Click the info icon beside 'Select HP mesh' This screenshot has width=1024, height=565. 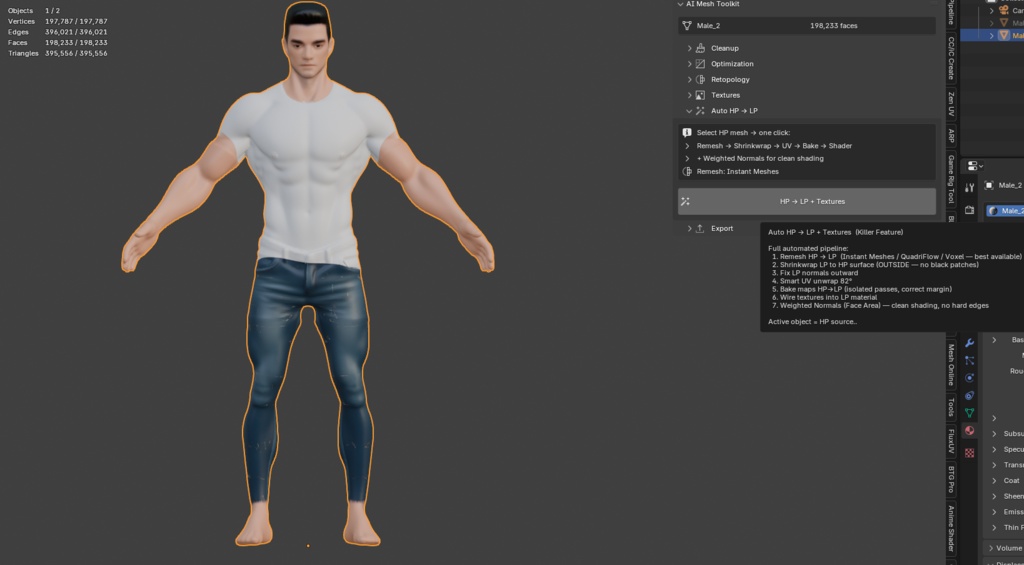click(x=687, y=133)
